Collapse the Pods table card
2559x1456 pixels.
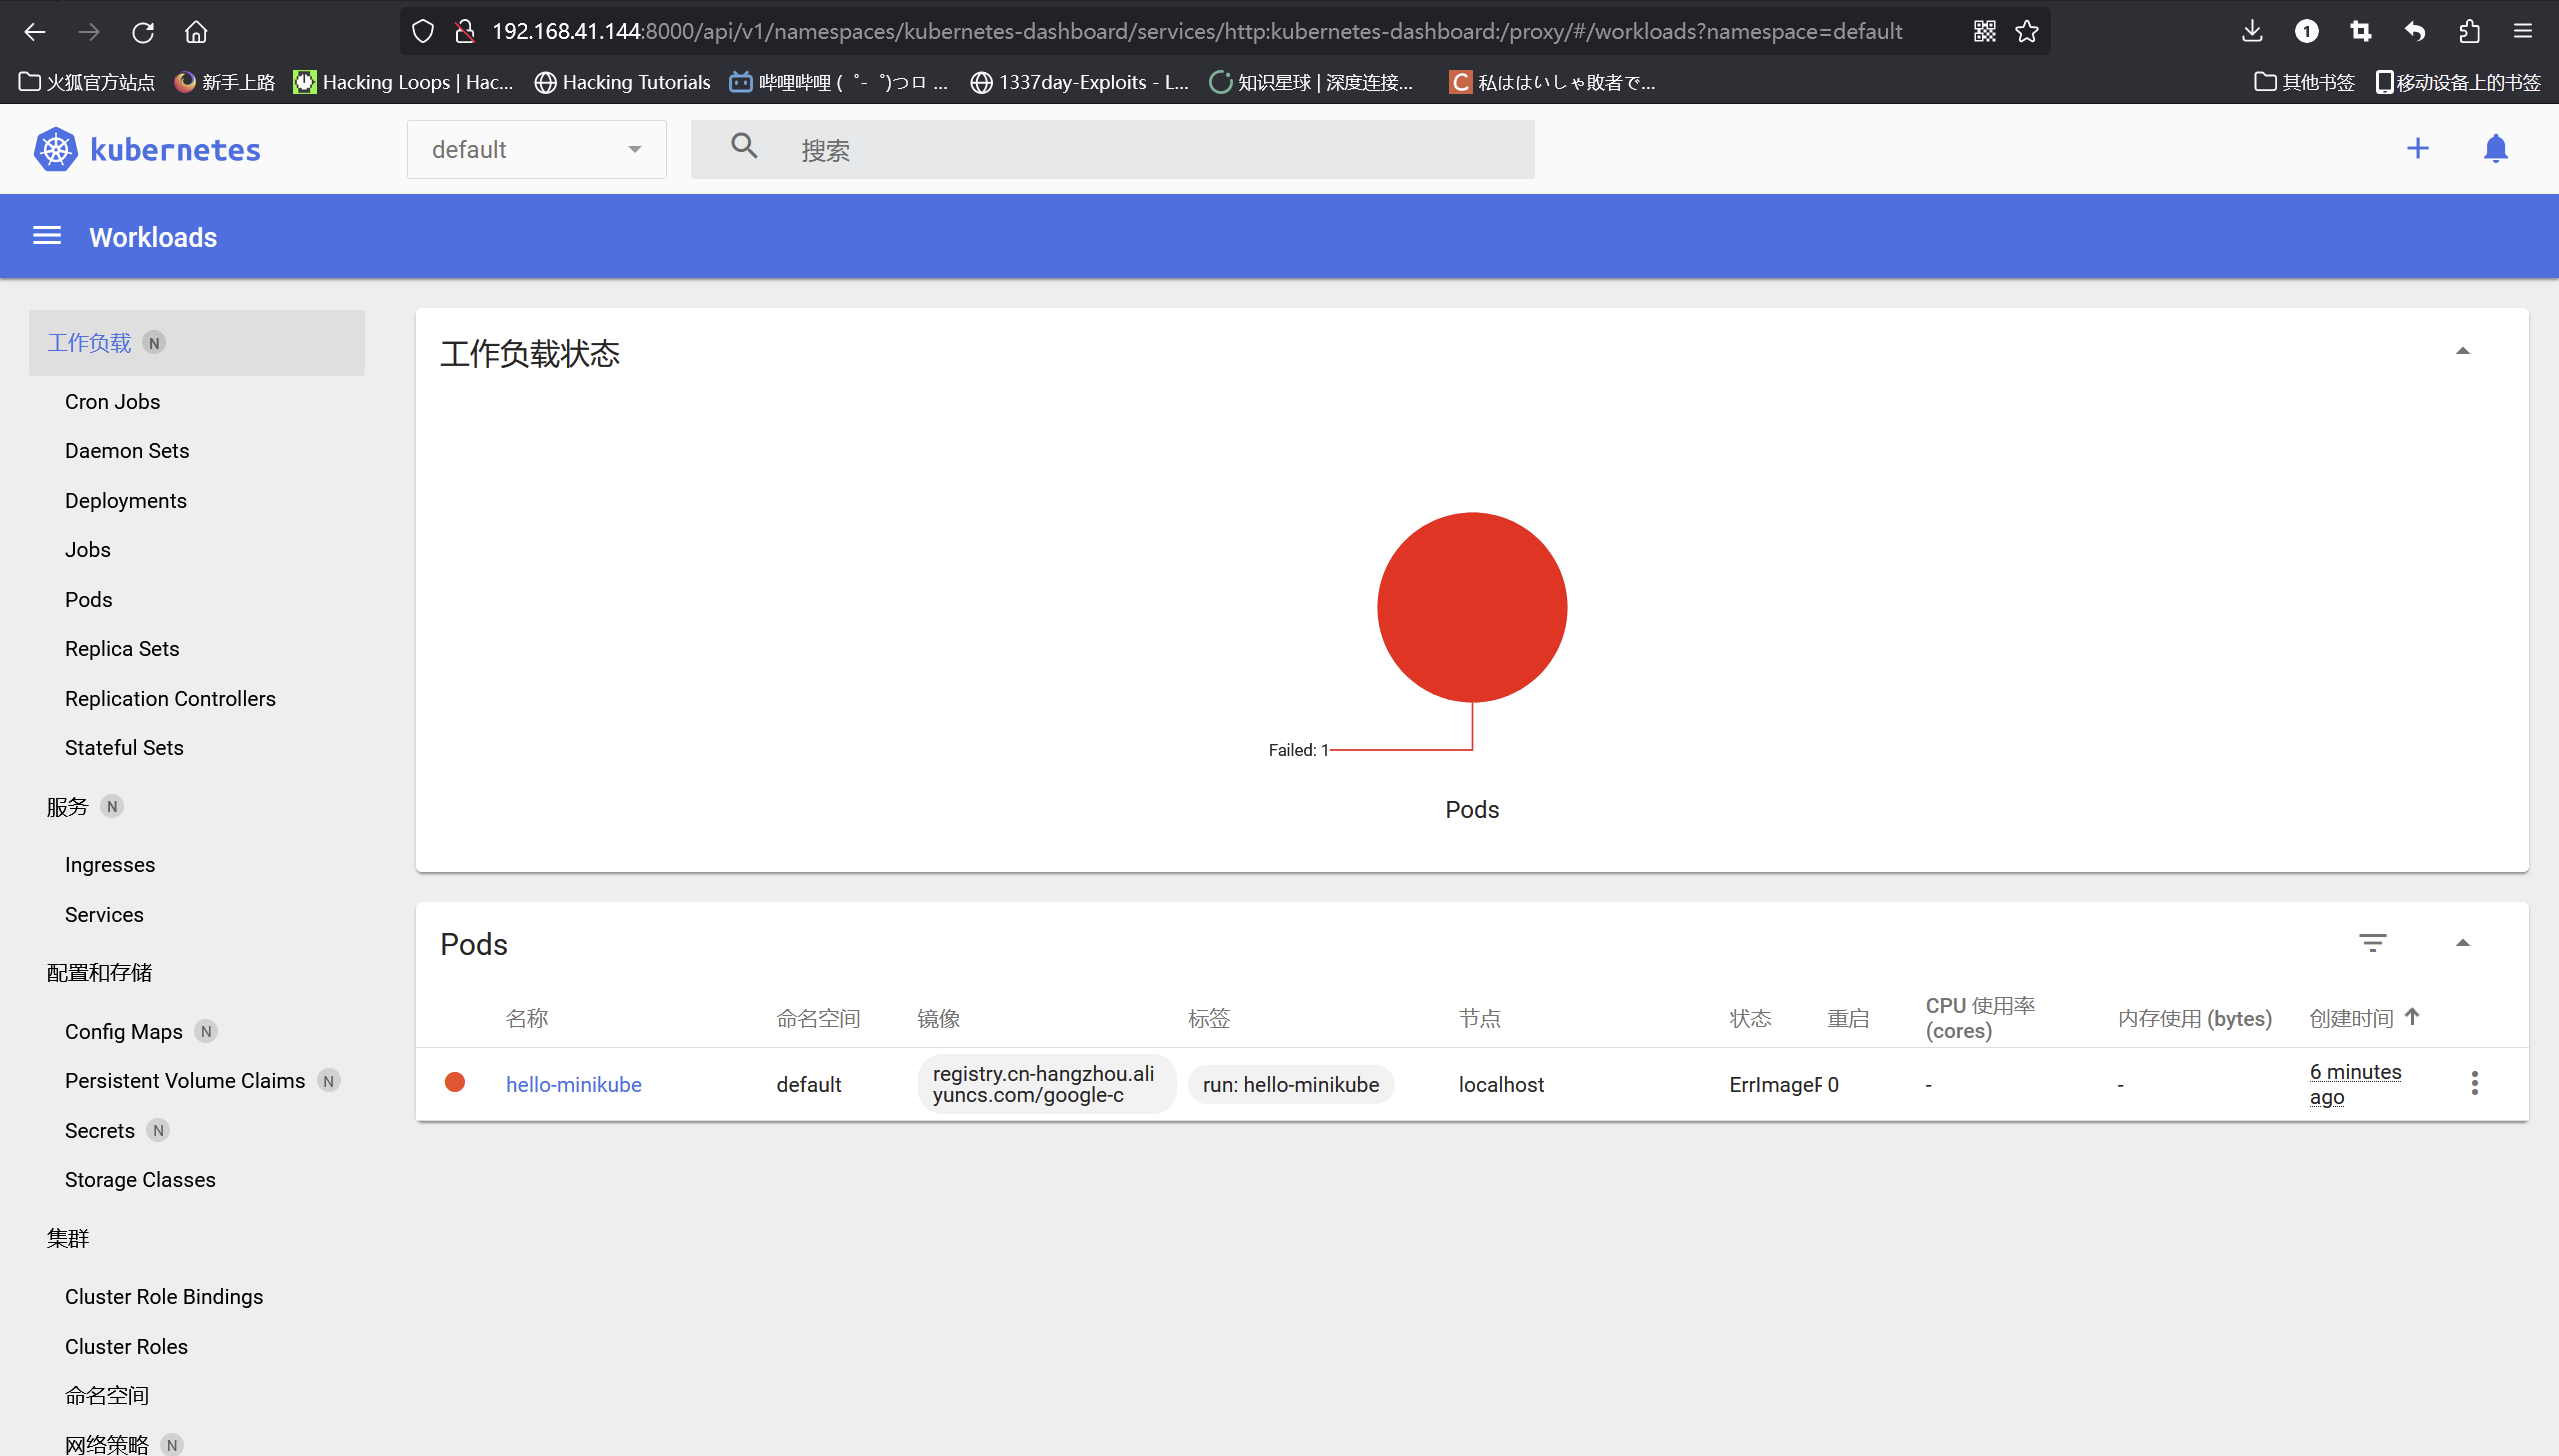tap(2462, 943)
